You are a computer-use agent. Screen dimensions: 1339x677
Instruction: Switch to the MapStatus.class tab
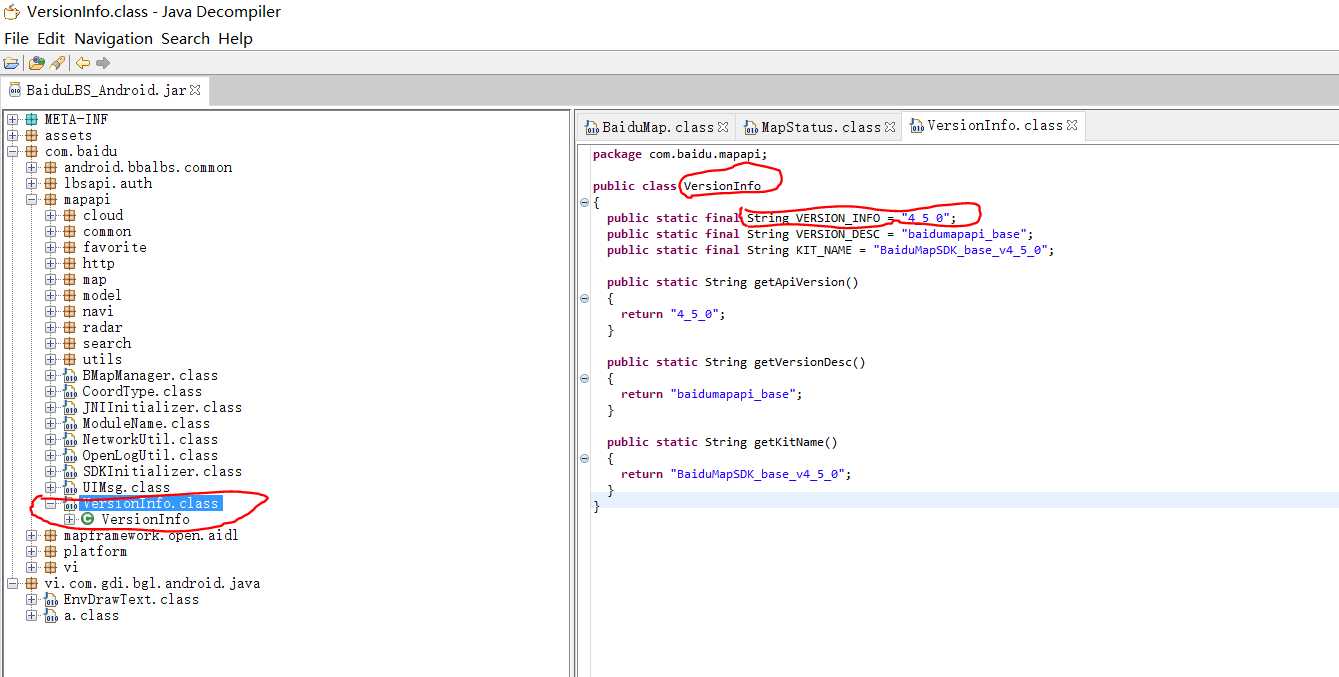[821, 127]
